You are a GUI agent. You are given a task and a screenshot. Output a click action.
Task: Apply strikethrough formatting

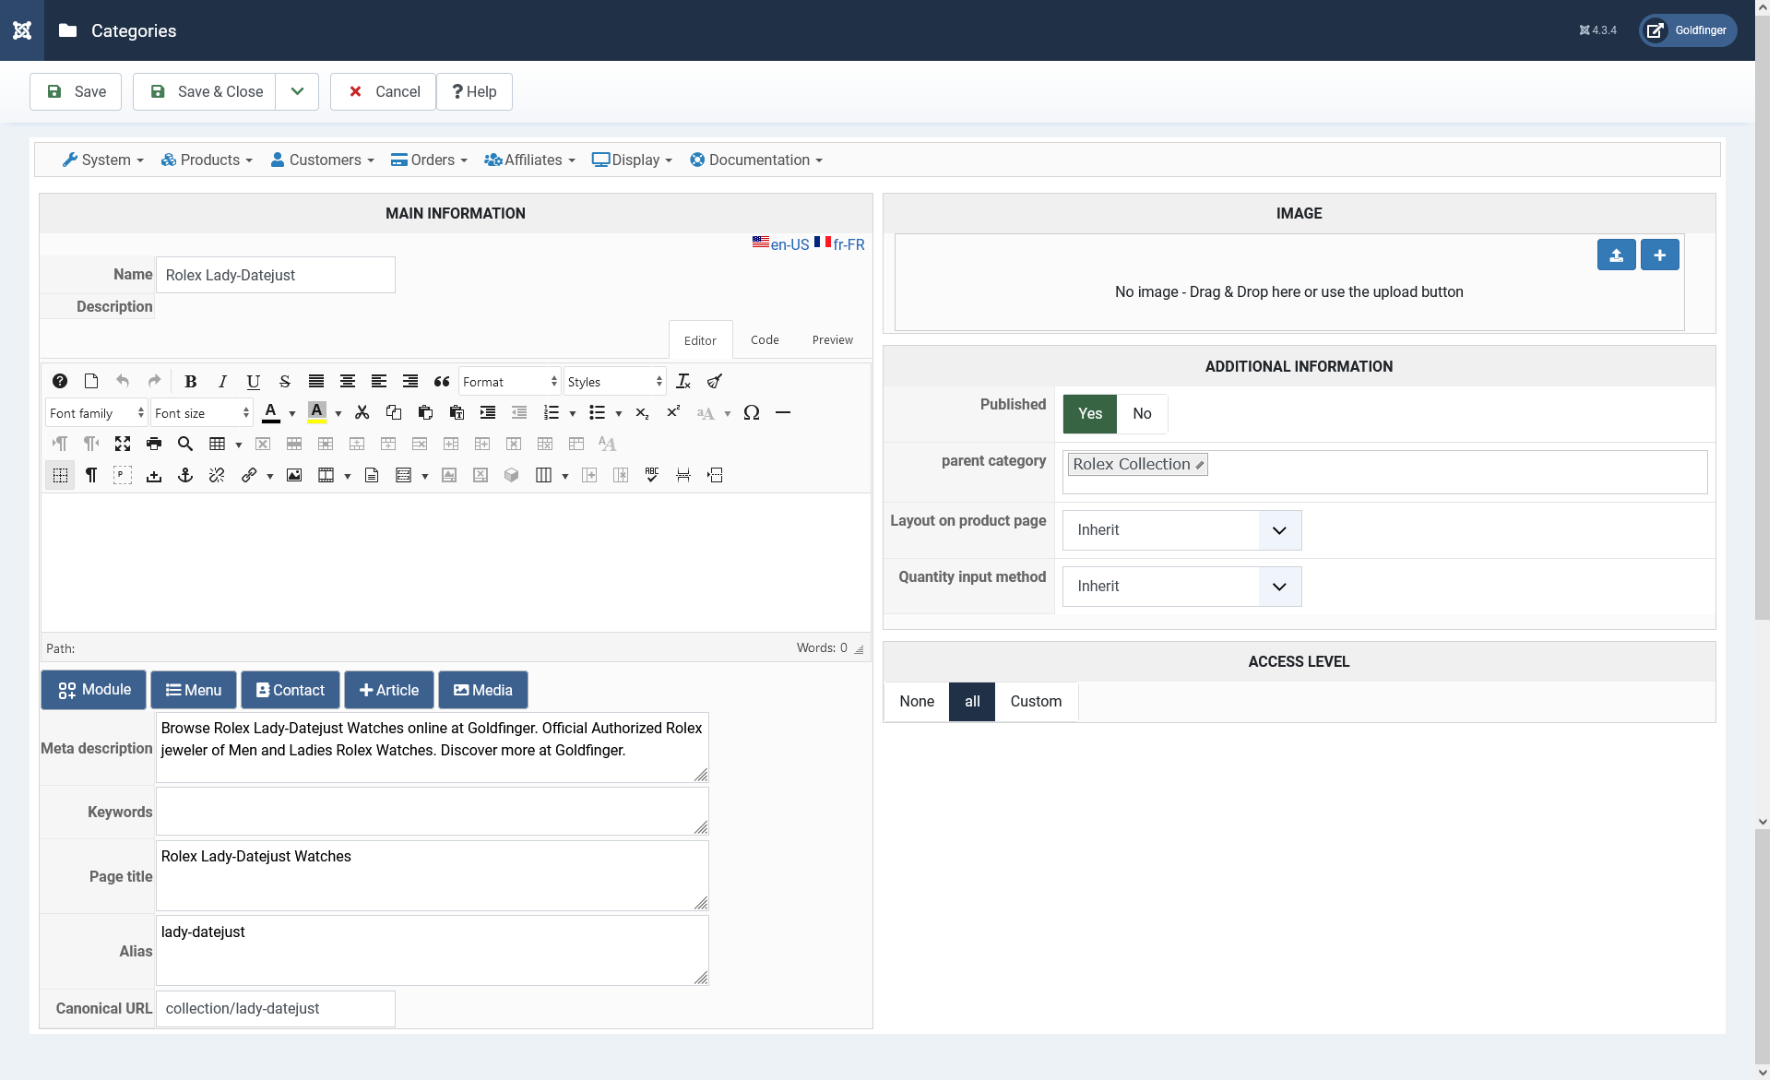pyautogui.click(x=285, y=381)
